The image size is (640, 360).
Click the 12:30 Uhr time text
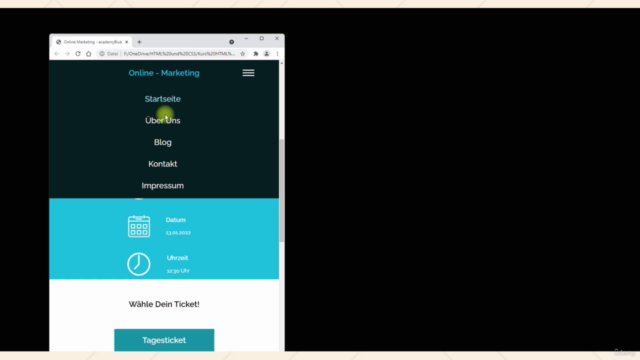pos(178,271)
